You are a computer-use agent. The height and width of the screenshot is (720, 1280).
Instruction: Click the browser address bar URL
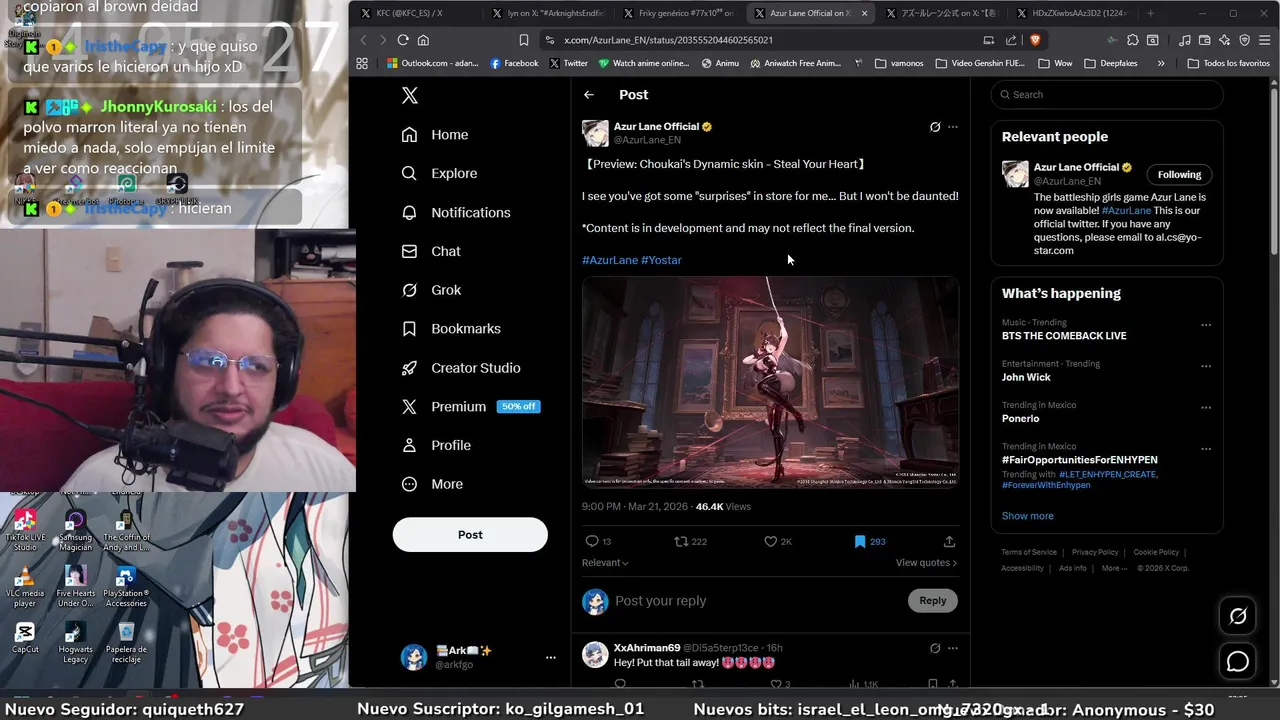[x=760, y=40]
